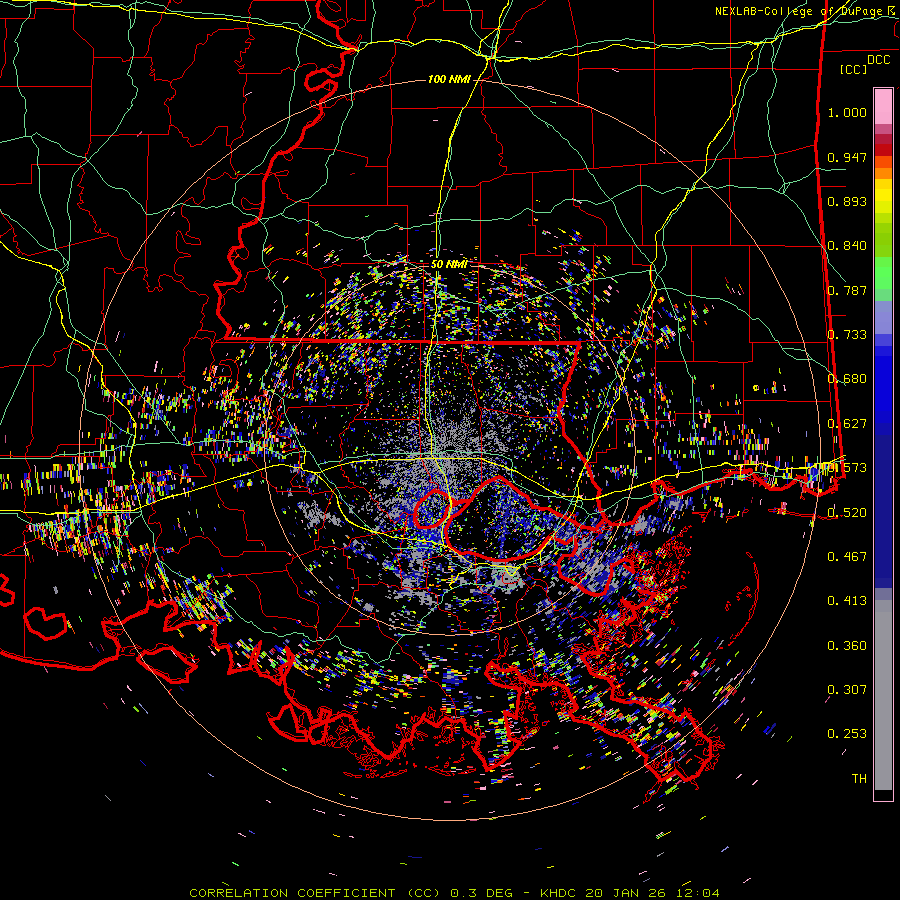The width and height of the screenshot is (900, 900).
Task: Click the 0.840 scale value
Action: (x=847, y=246)
